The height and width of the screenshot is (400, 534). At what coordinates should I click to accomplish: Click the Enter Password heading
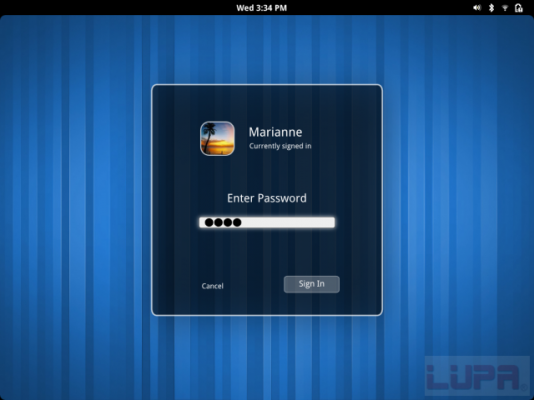(267, 198)
